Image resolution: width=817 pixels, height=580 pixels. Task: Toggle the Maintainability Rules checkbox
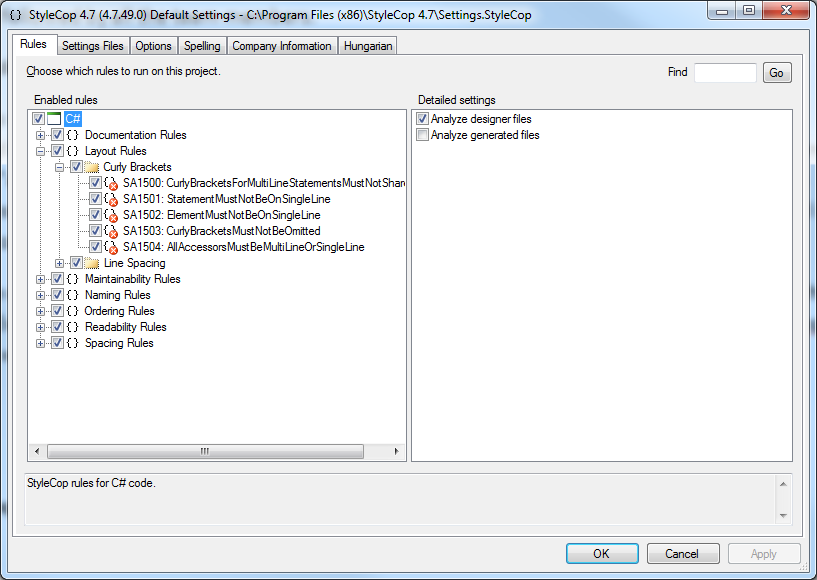(x=57, y=279)
